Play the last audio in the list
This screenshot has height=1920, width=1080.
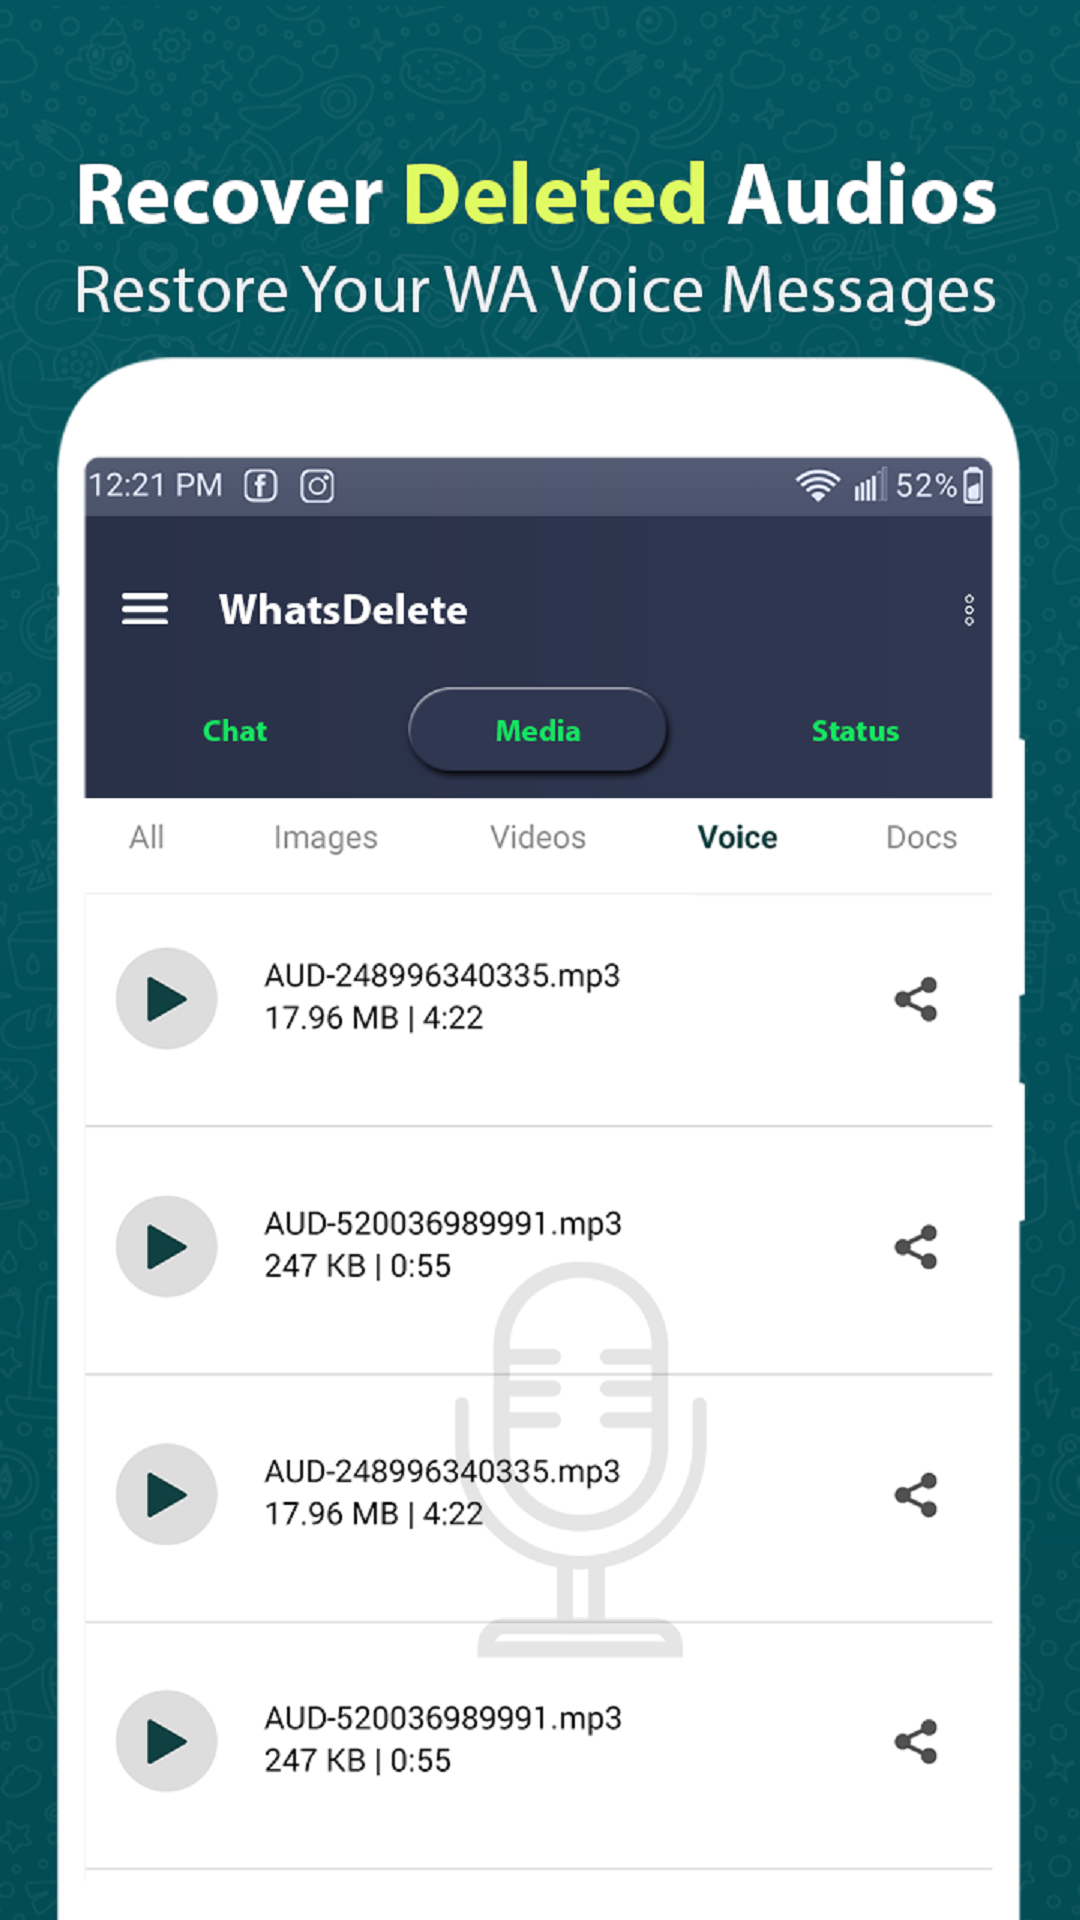(x=166, y=1741)
